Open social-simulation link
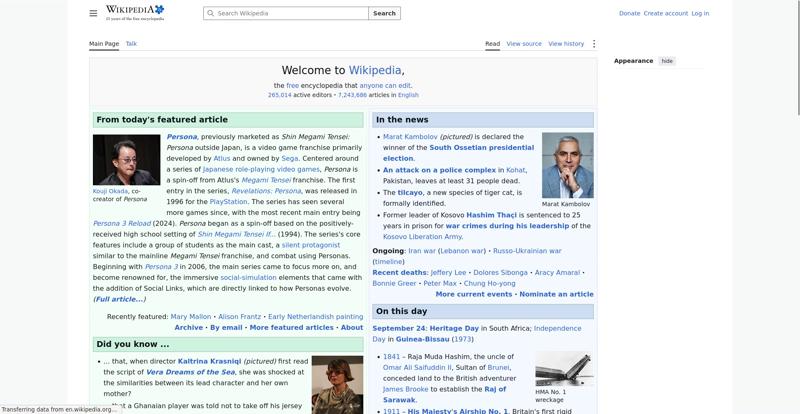 coord(248,278)
